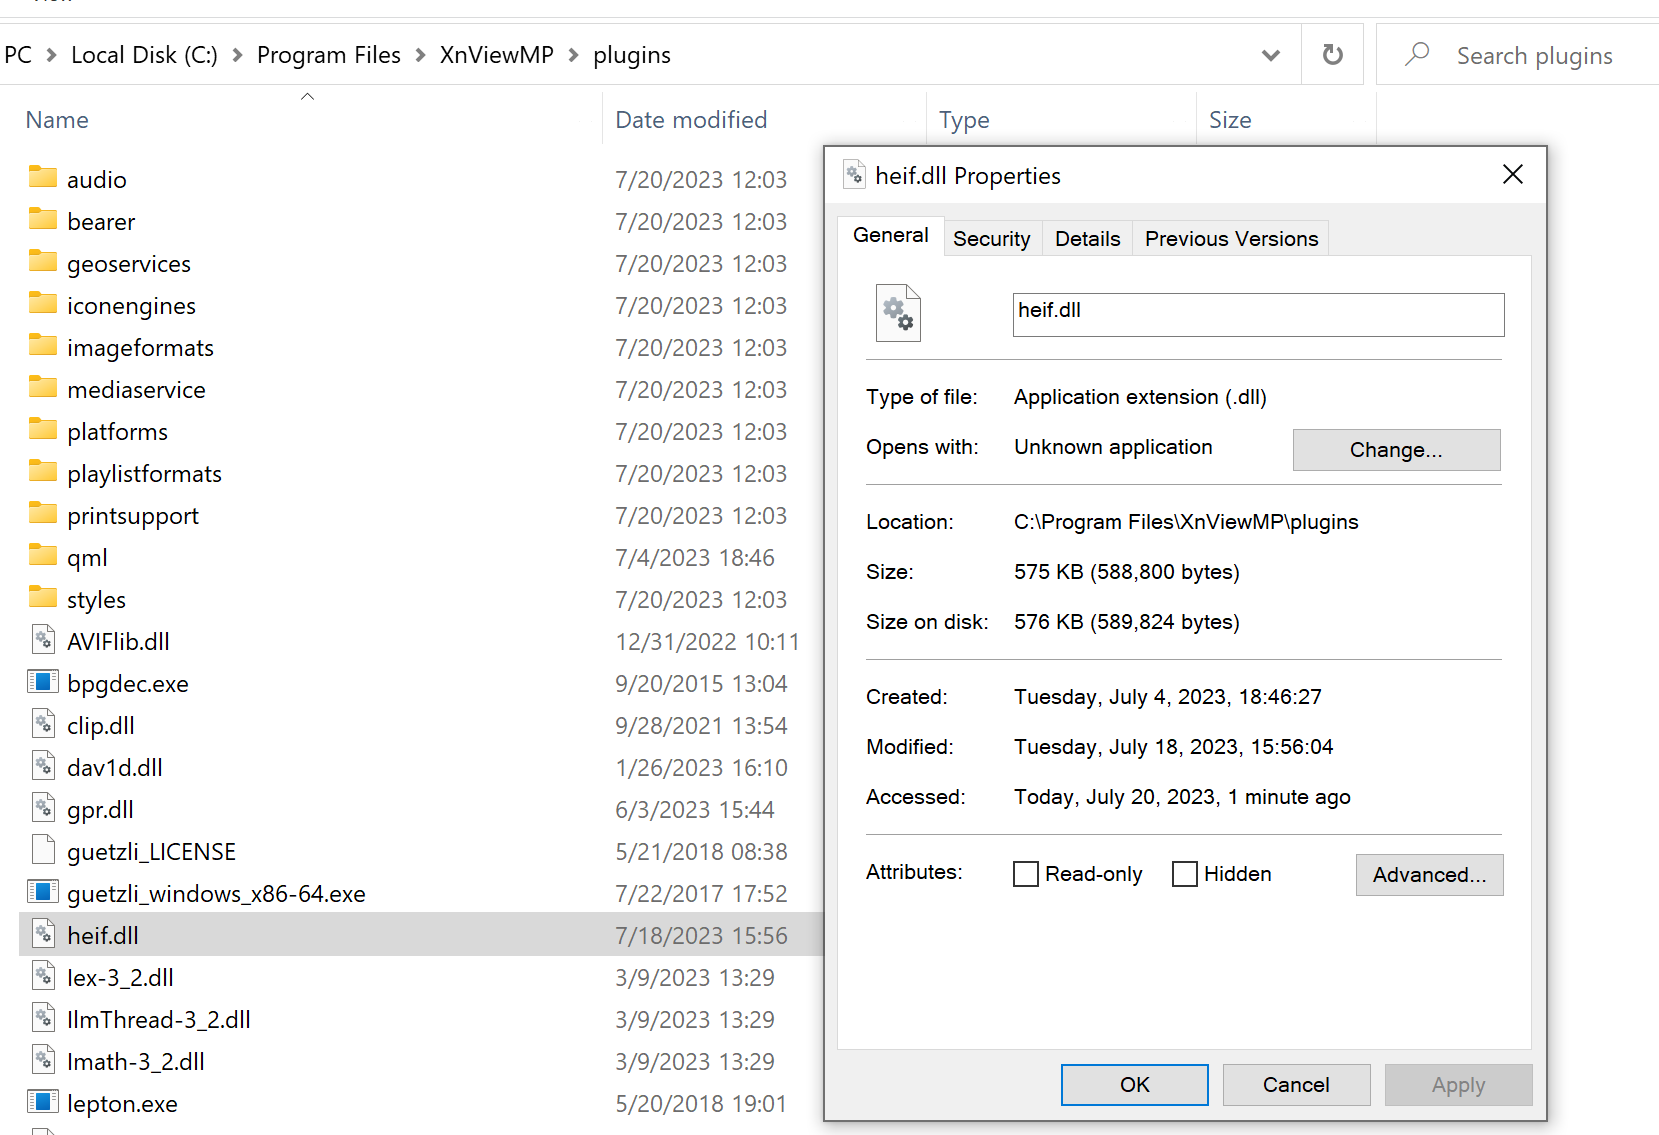Screen dimensions: 1659x1135
Task: Click the lepton.exe application icon
Action: click(x=43, y=1102)
